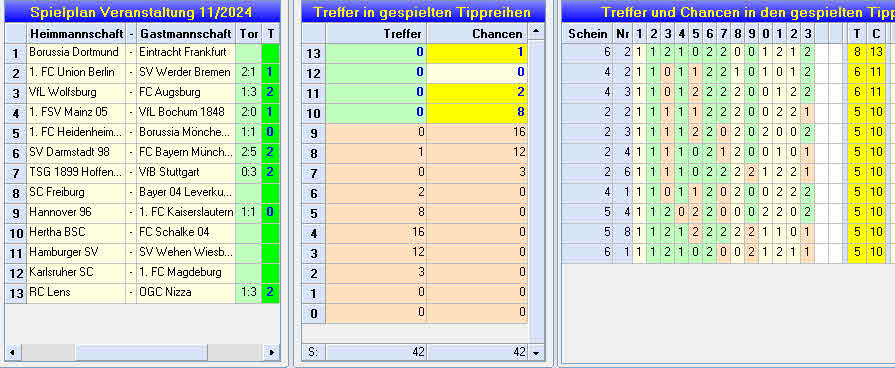Click the up arrow of Treffer table scrollbar
The image size is (895, 368).
click(536, 33)
